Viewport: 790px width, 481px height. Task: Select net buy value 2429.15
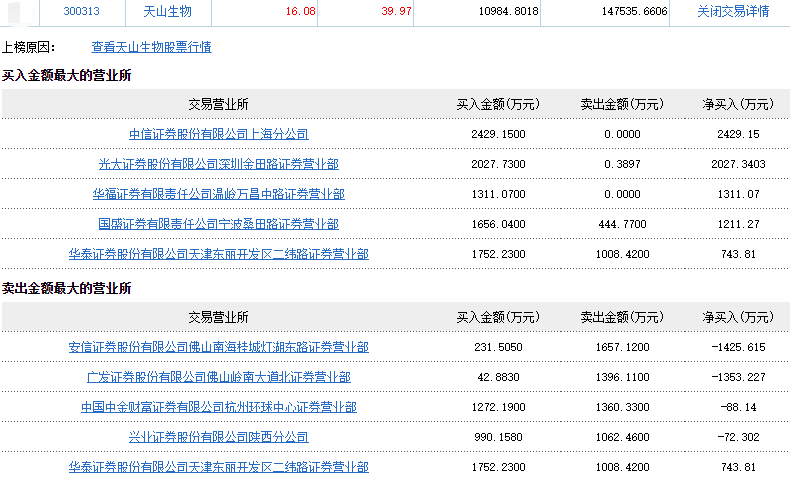[738, 134]
